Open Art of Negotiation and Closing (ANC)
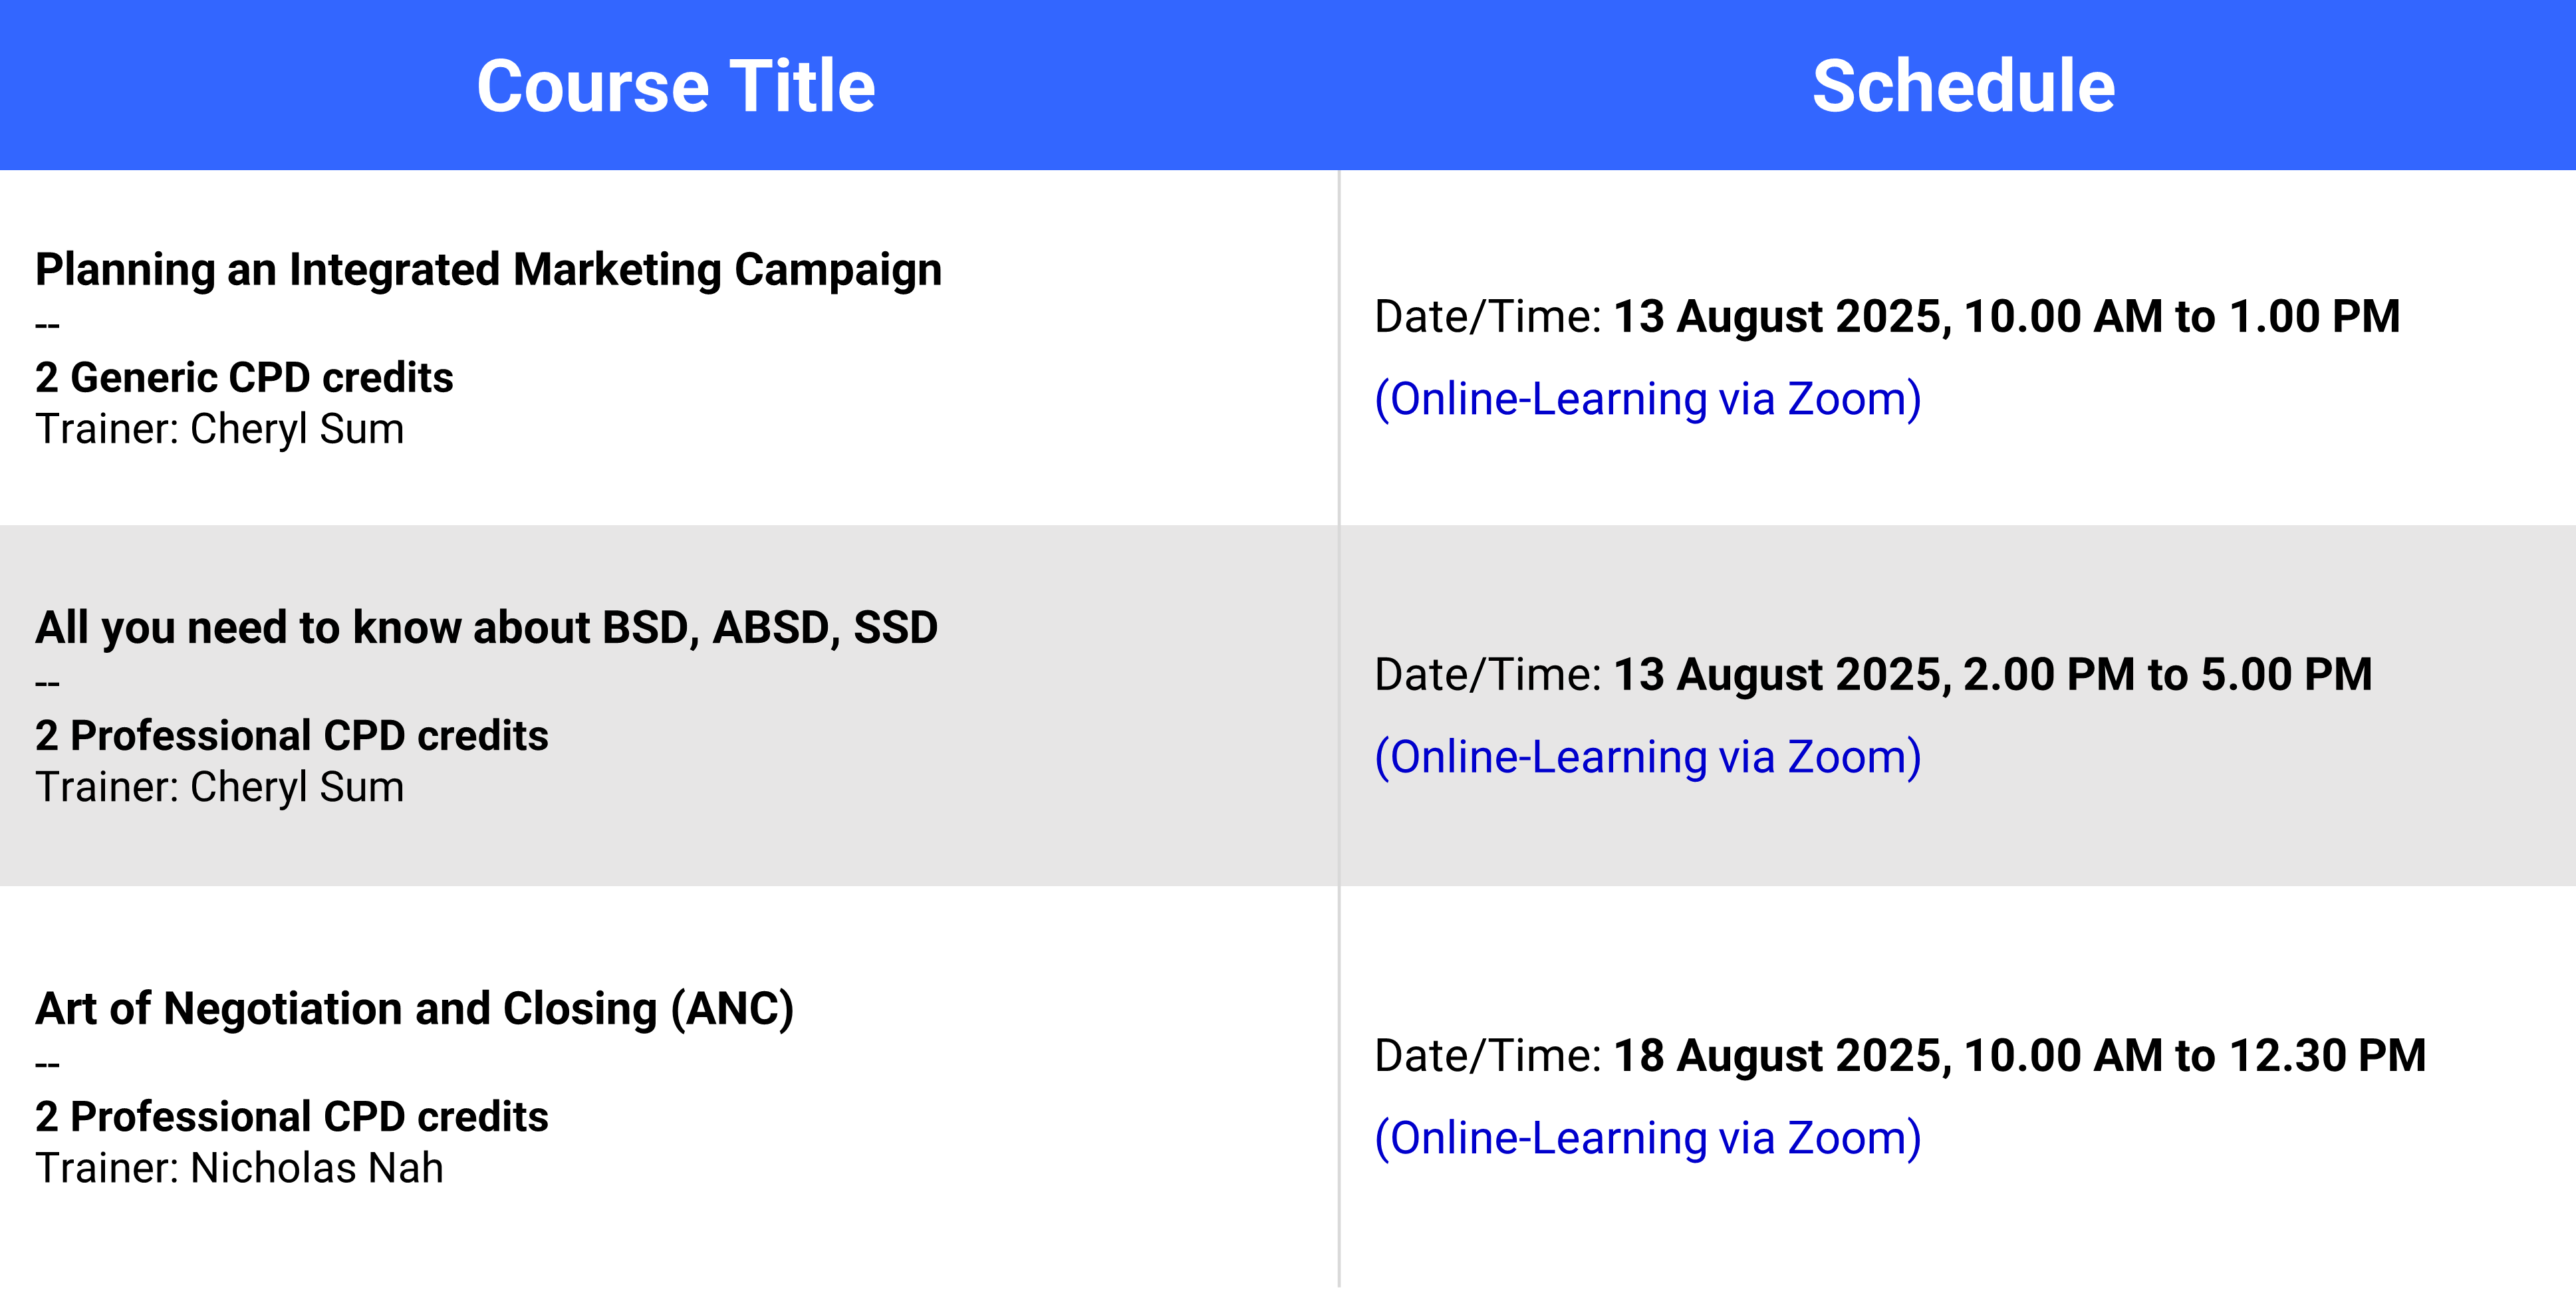2576x1289 pixels. tap(414, 1009)
